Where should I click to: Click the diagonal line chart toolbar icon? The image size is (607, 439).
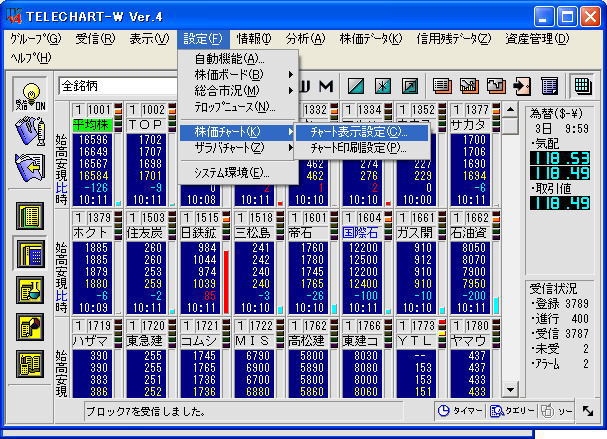coord(355,86)
